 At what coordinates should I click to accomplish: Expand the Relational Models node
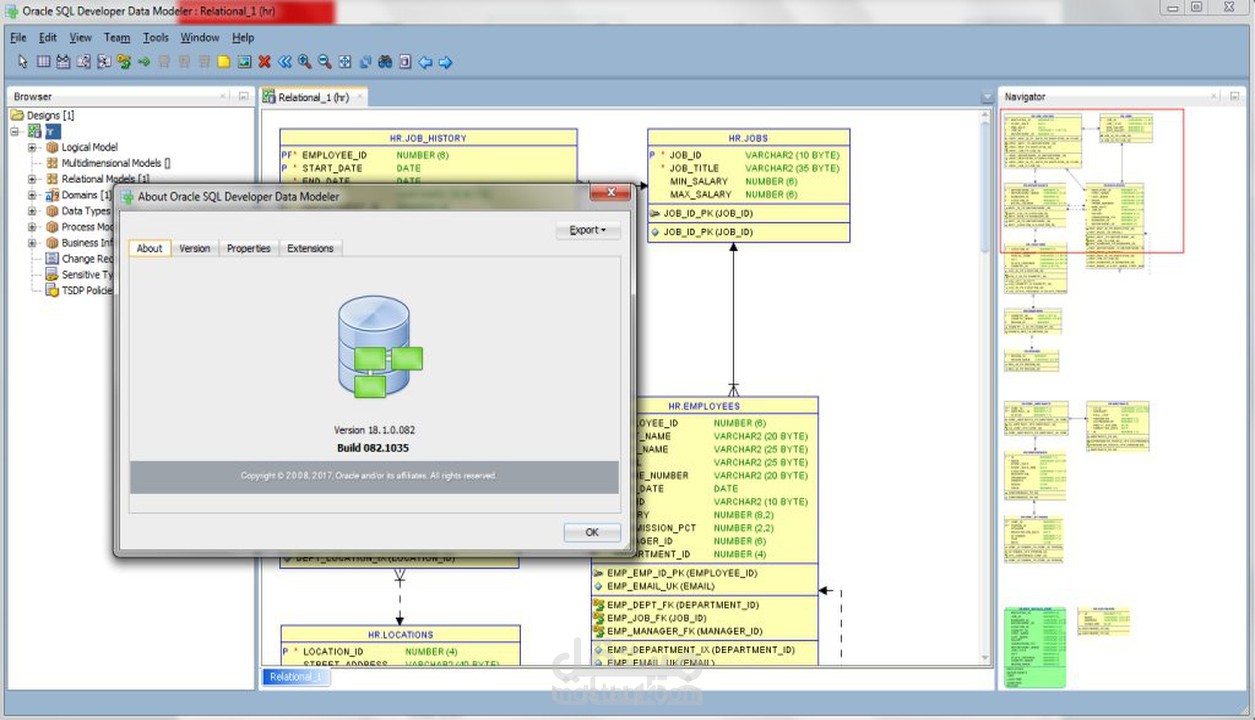[32, 178]
